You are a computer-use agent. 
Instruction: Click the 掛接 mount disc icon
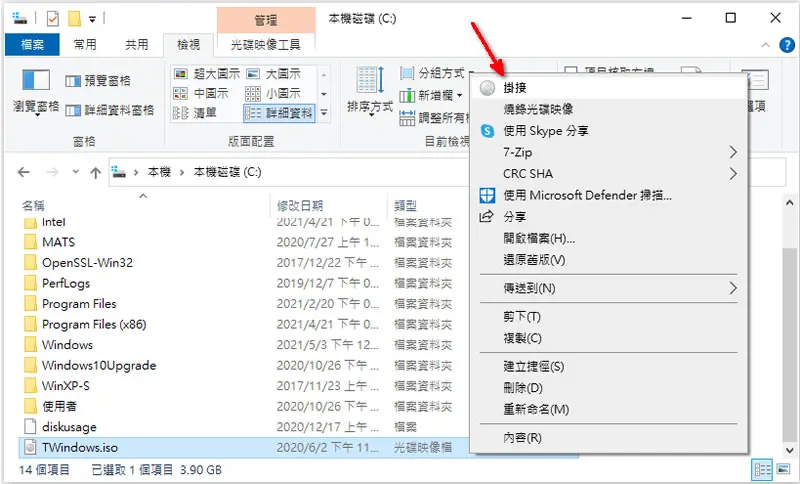(488, 88)
